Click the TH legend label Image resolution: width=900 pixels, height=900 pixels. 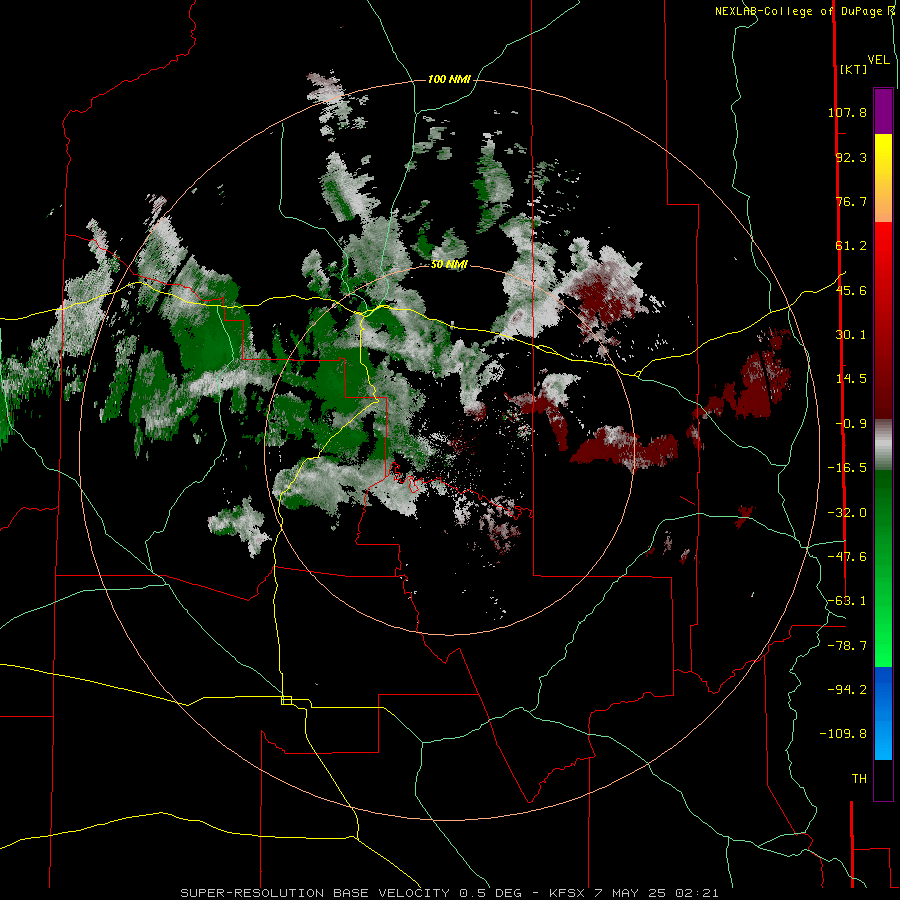(859, 779)
